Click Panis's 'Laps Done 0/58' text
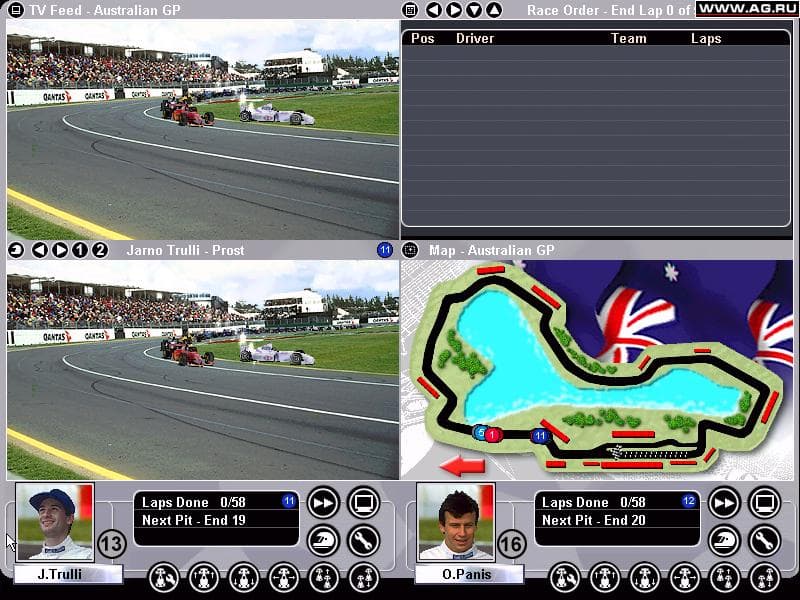800x600 pixels. [593, 502]
